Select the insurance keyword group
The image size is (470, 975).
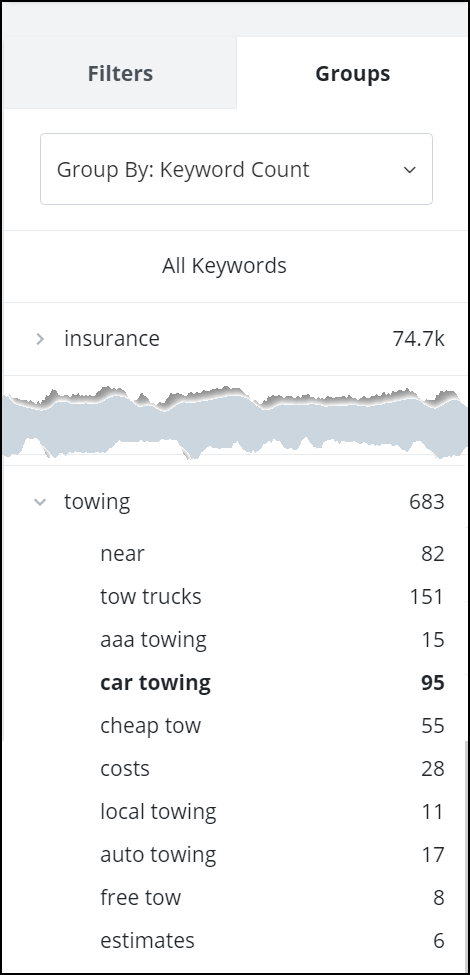[x=235, y=339]
